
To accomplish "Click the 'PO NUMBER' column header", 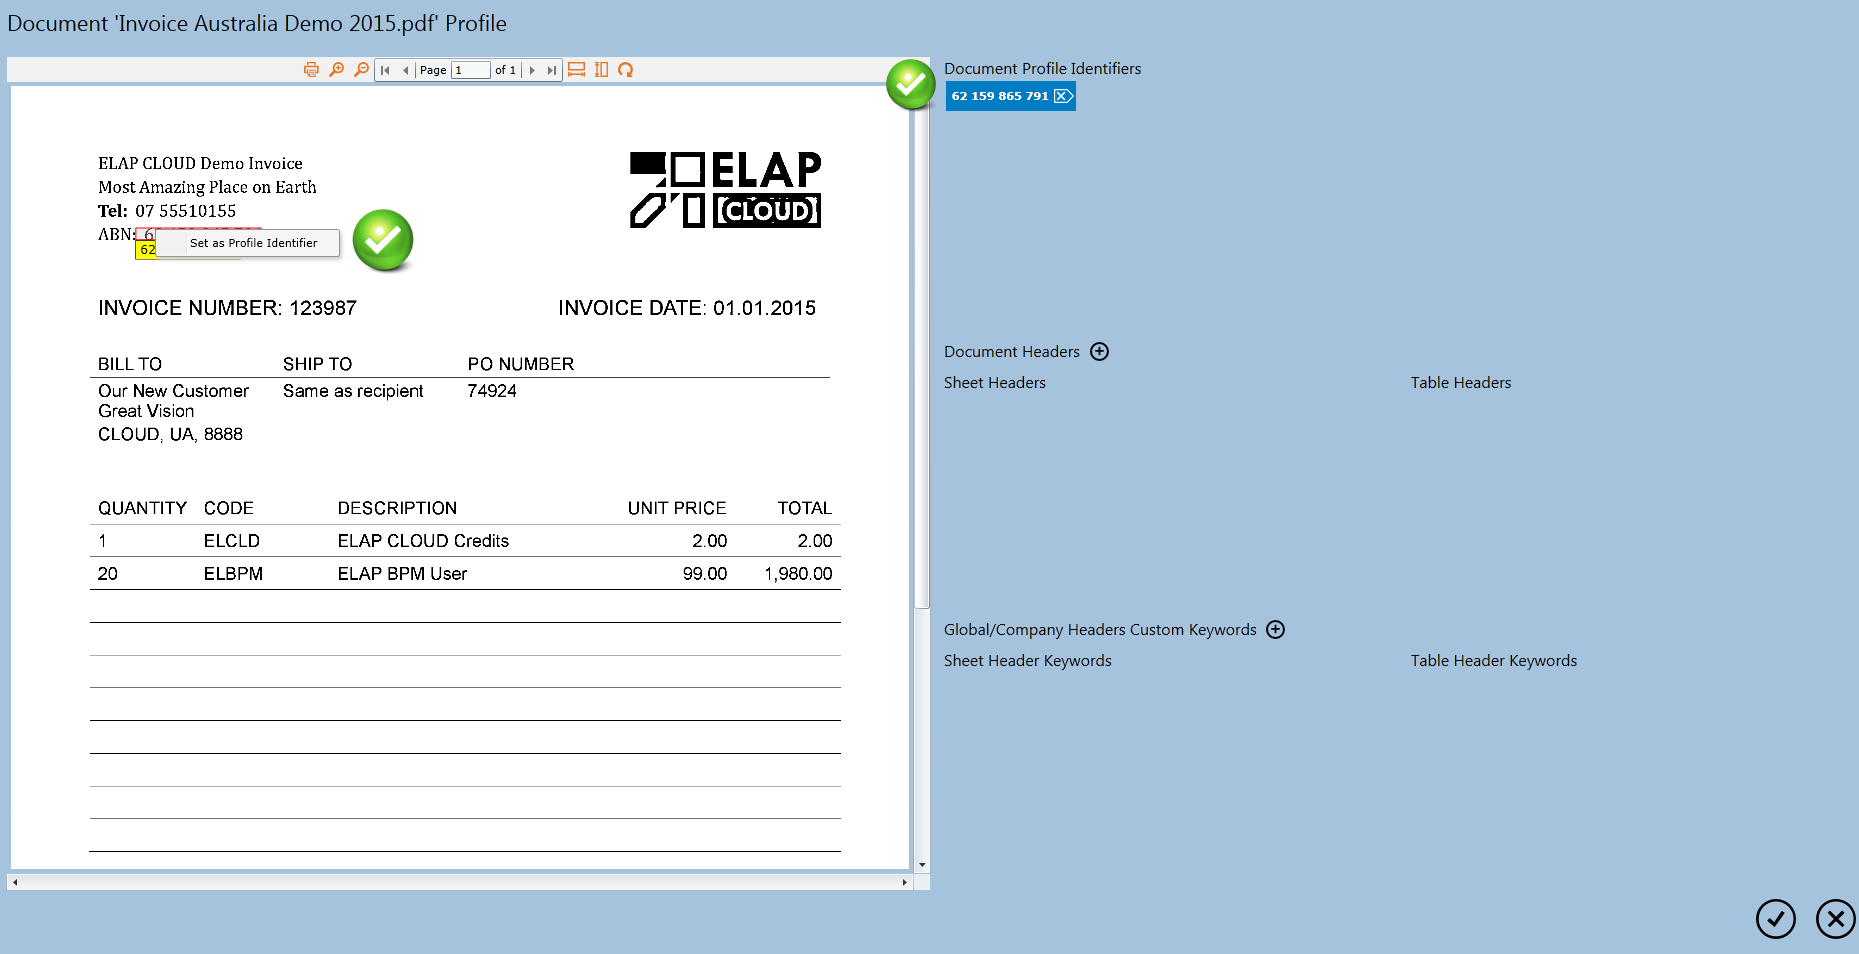I will click(x=521, y=364).
